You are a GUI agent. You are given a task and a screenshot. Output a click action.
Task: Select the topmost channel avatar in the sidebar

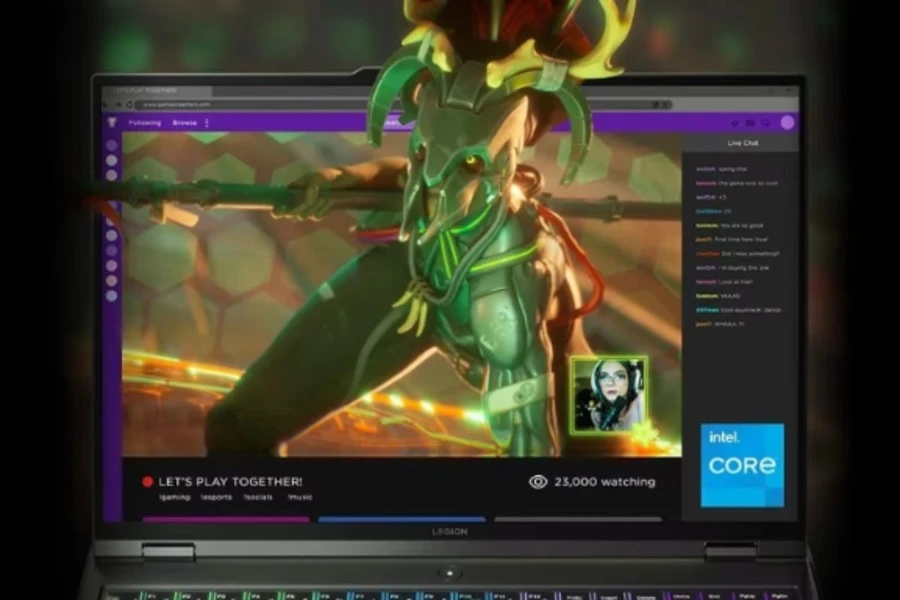coord(112,145)
